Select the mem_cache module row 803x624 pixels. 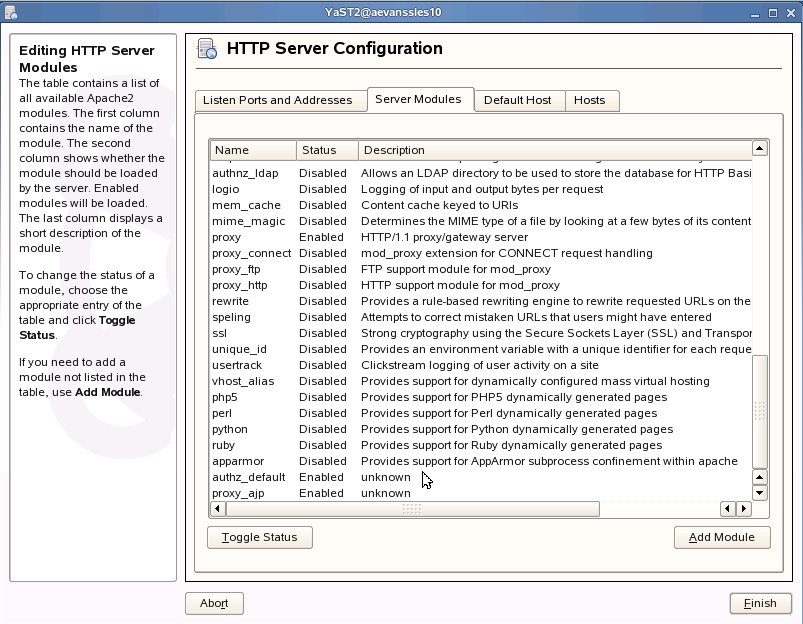pos(481,205)
